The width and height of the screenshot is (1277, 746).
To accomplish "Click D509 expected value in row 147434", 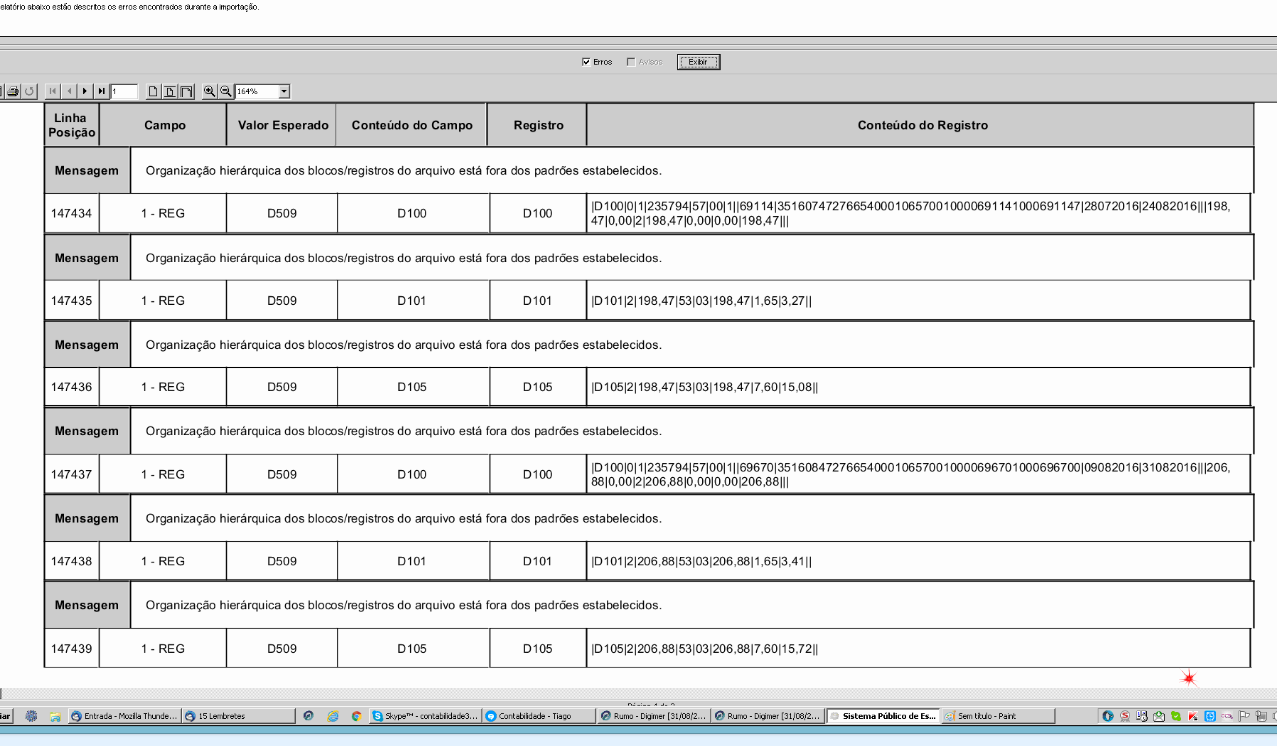I will [282, 213].
